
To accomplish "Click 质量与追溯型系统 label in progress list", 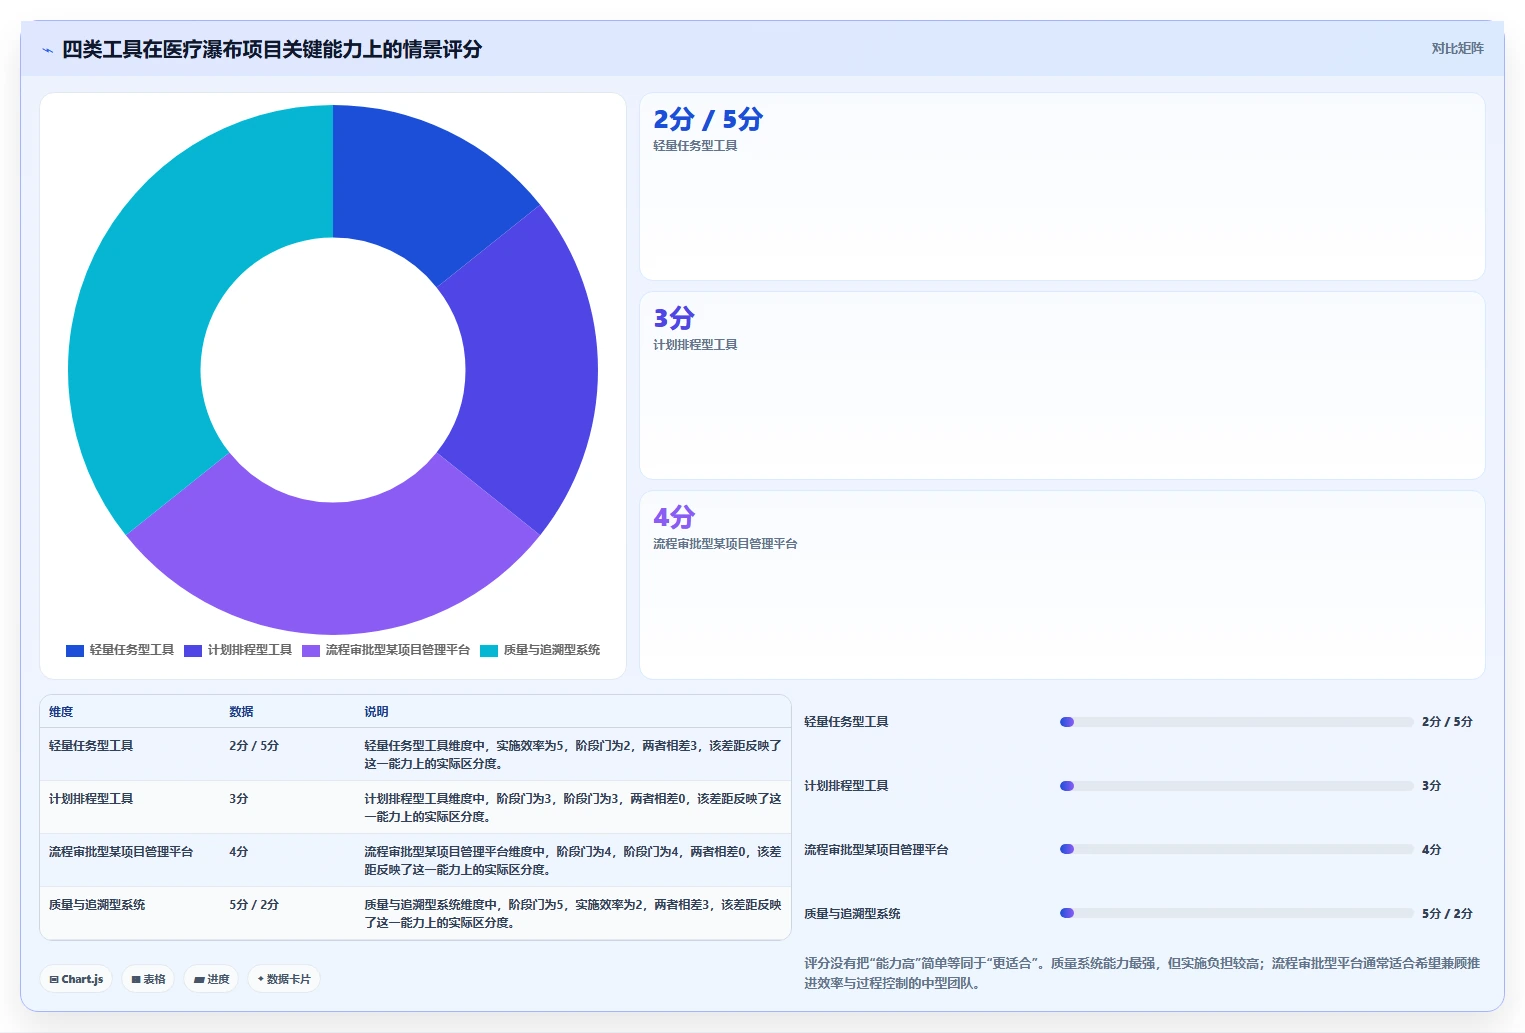I will click(852, 914).
